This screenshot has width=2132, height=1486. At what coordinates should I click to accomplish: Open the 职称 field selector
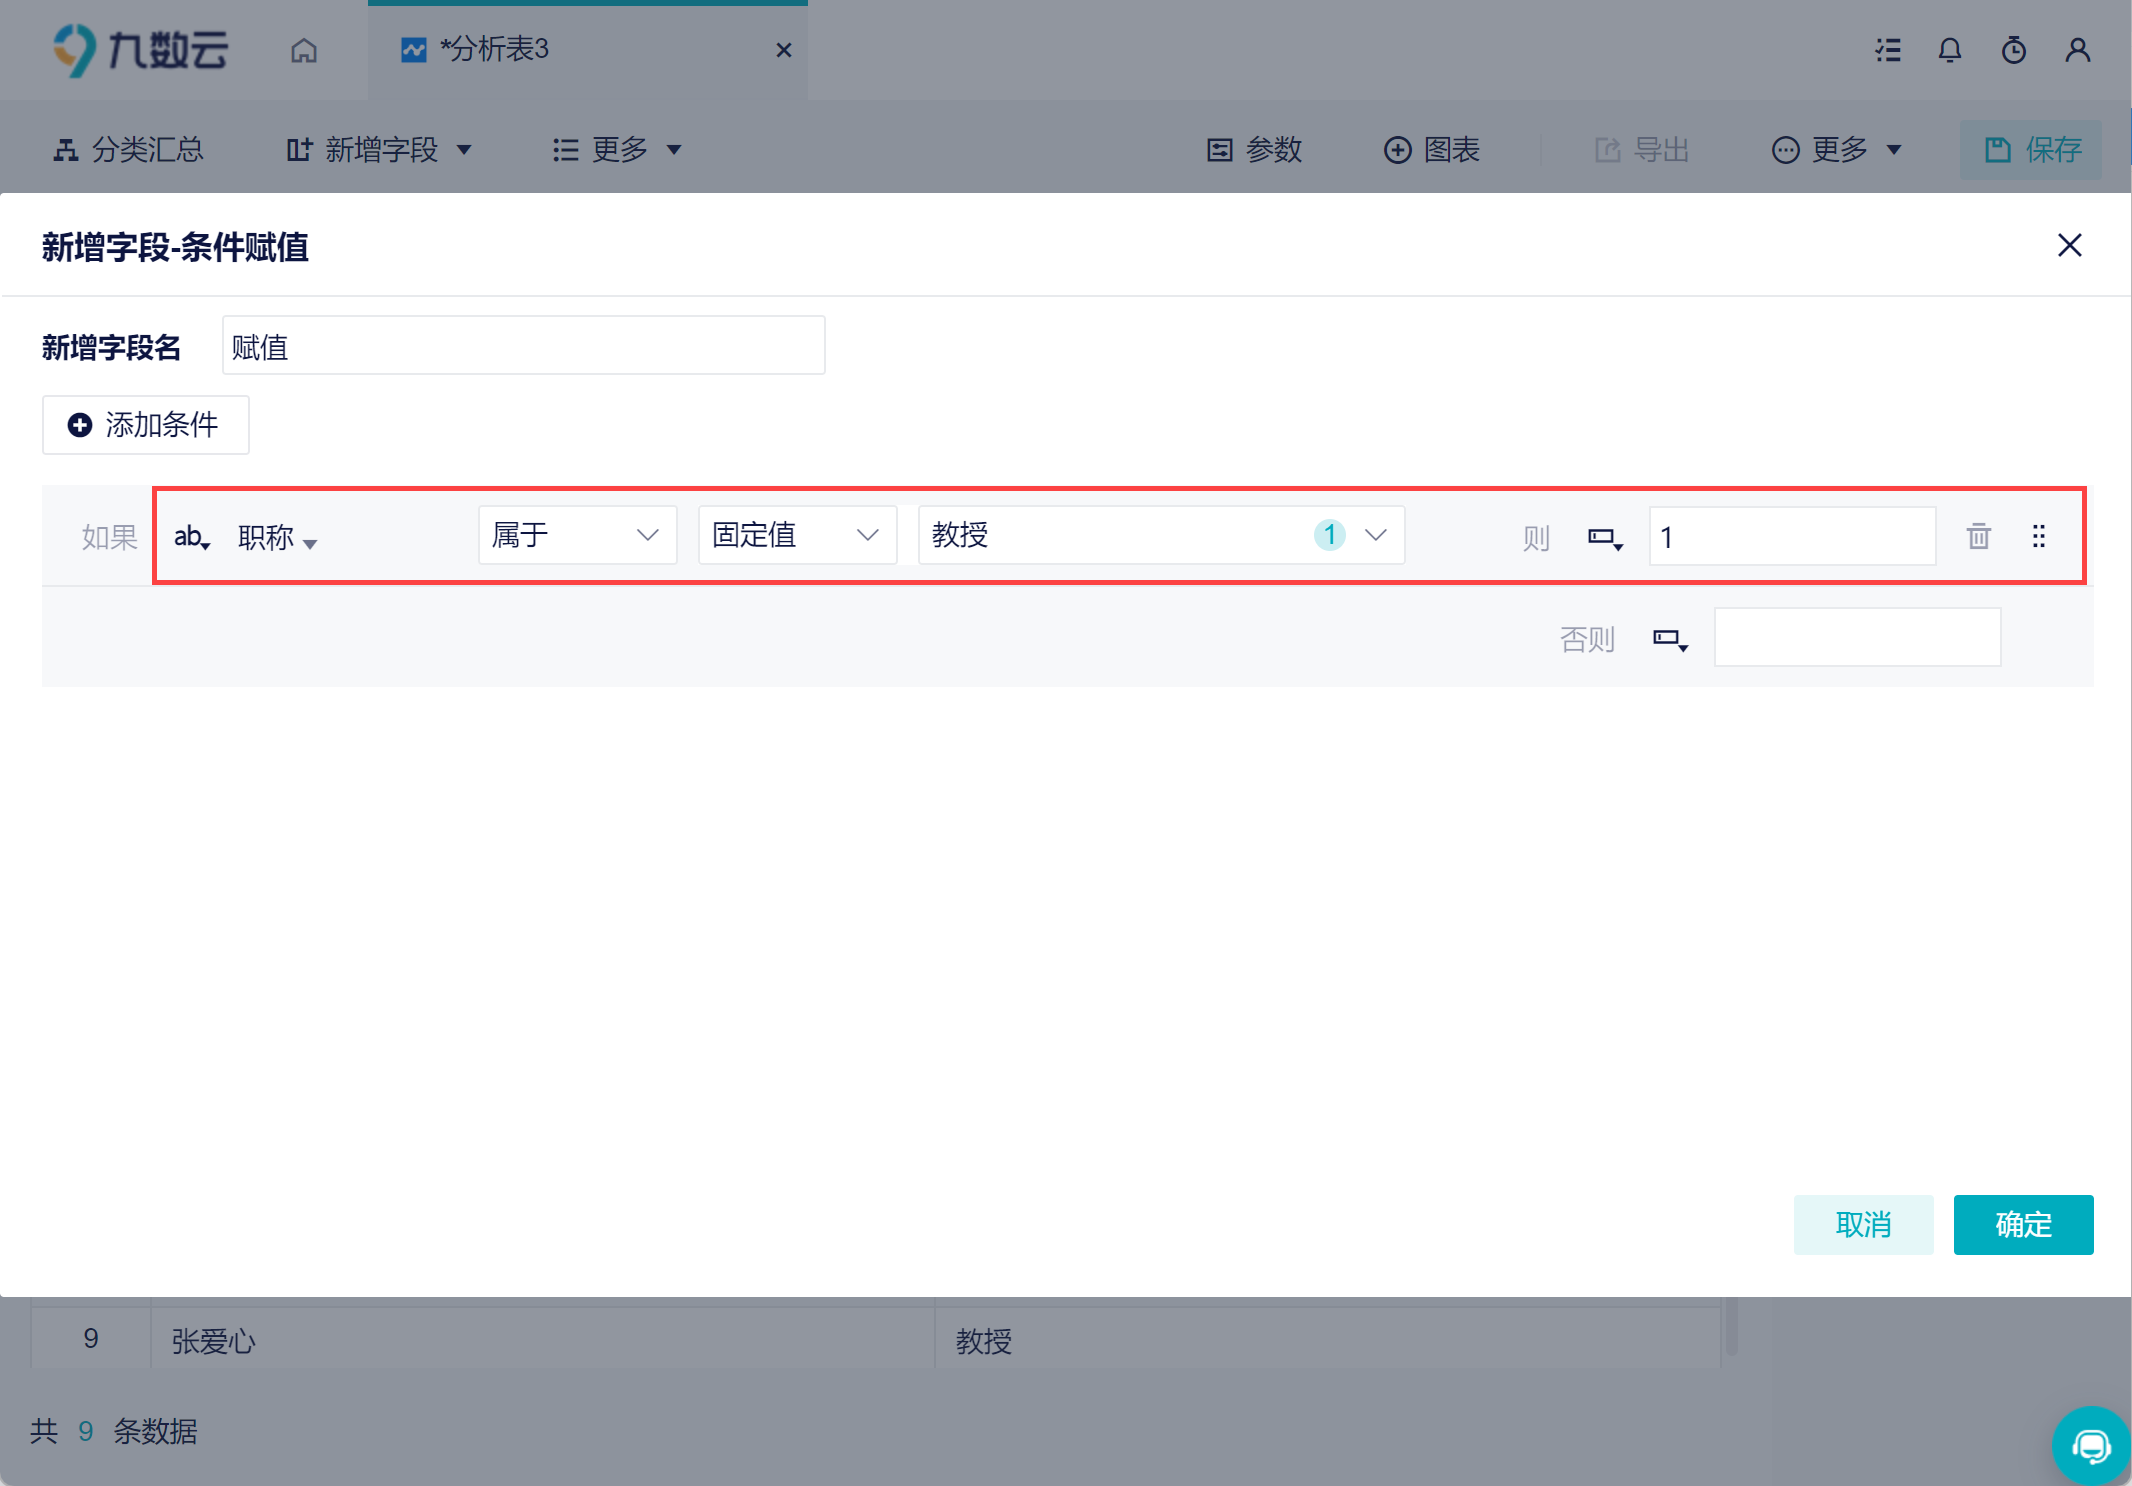click(x=277, y=538)
